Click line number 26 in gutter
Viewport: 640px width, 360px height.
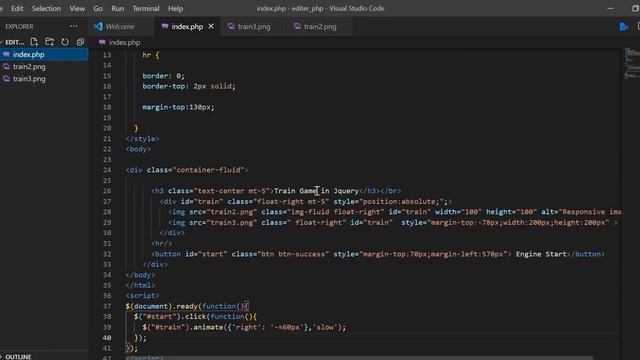tap(107, 191)
